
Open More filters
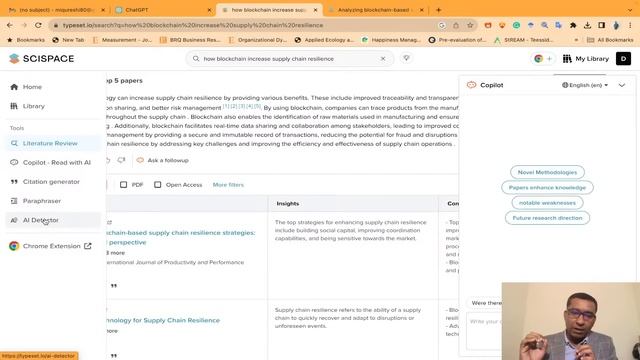[x=228, y=185]
